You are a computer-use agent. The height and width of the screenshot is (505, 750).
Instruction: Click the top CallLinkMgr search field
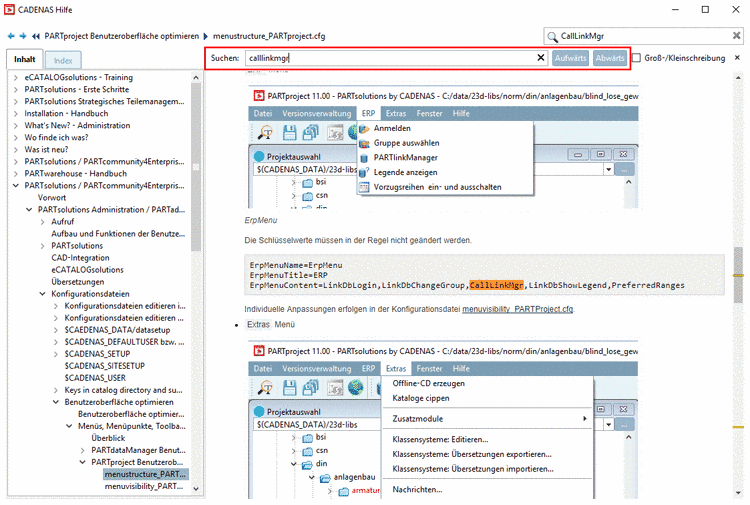(x=645, y=36)
